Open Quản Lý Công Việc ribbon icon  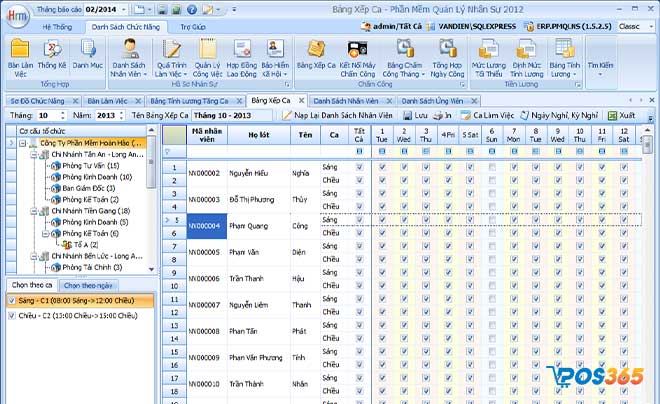click(x=207, y=58)
